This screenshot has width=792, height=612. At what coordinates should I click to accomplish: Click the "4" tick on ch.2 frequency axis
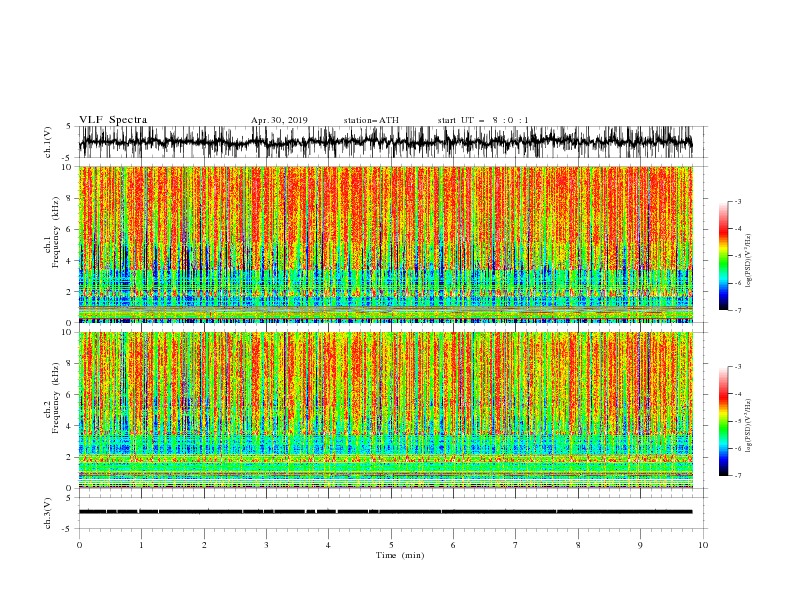(70, 426)
